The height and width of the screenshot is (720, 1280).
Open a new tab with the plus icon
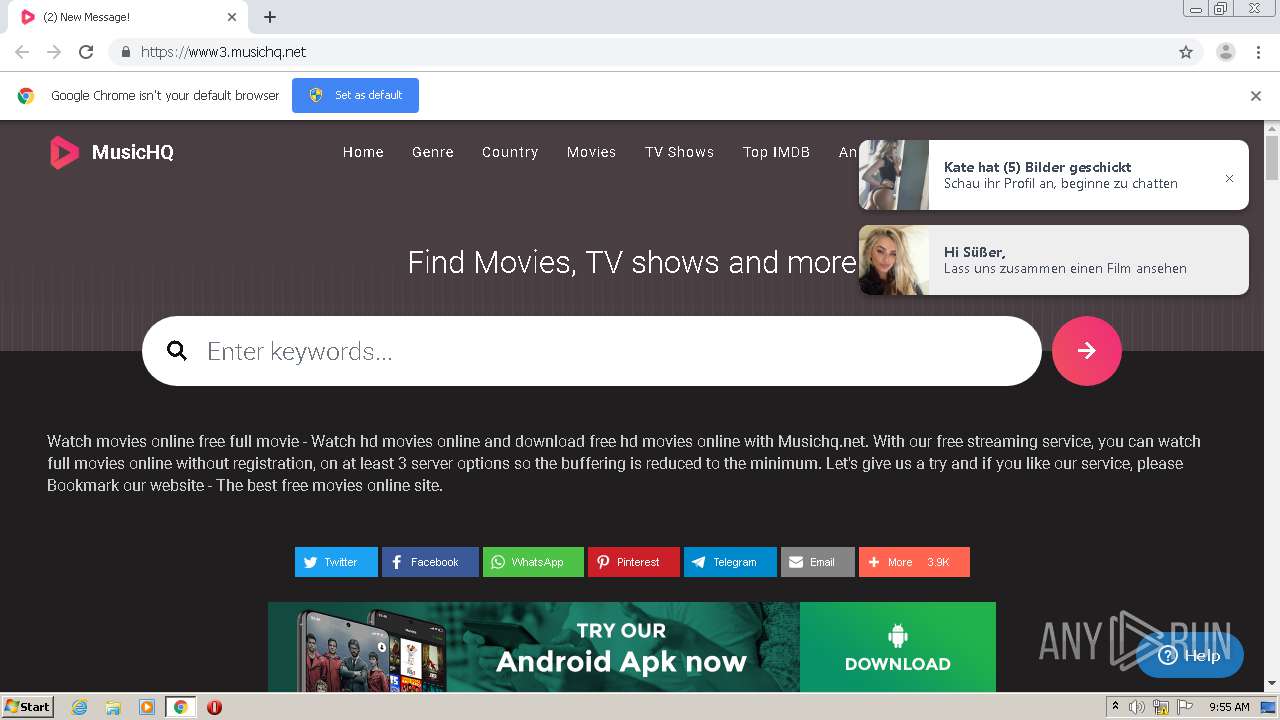coord(270,17)
